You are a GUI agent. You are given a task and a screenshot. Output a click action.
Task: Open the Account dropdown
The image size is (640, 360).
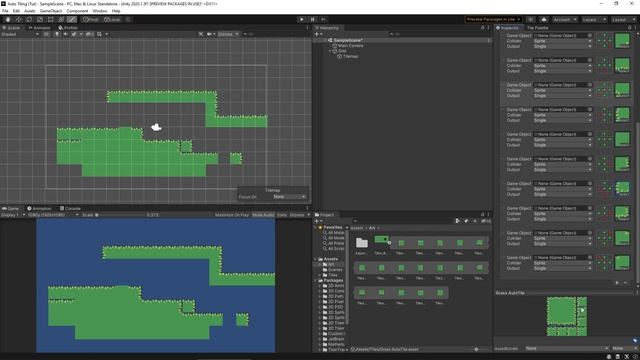(565, 19)
